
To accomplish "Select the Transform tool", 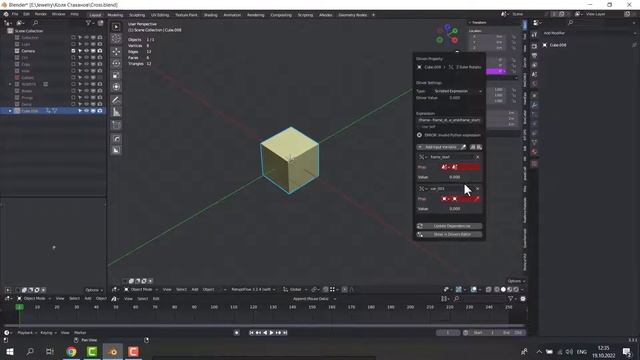I will coord(116,87).
